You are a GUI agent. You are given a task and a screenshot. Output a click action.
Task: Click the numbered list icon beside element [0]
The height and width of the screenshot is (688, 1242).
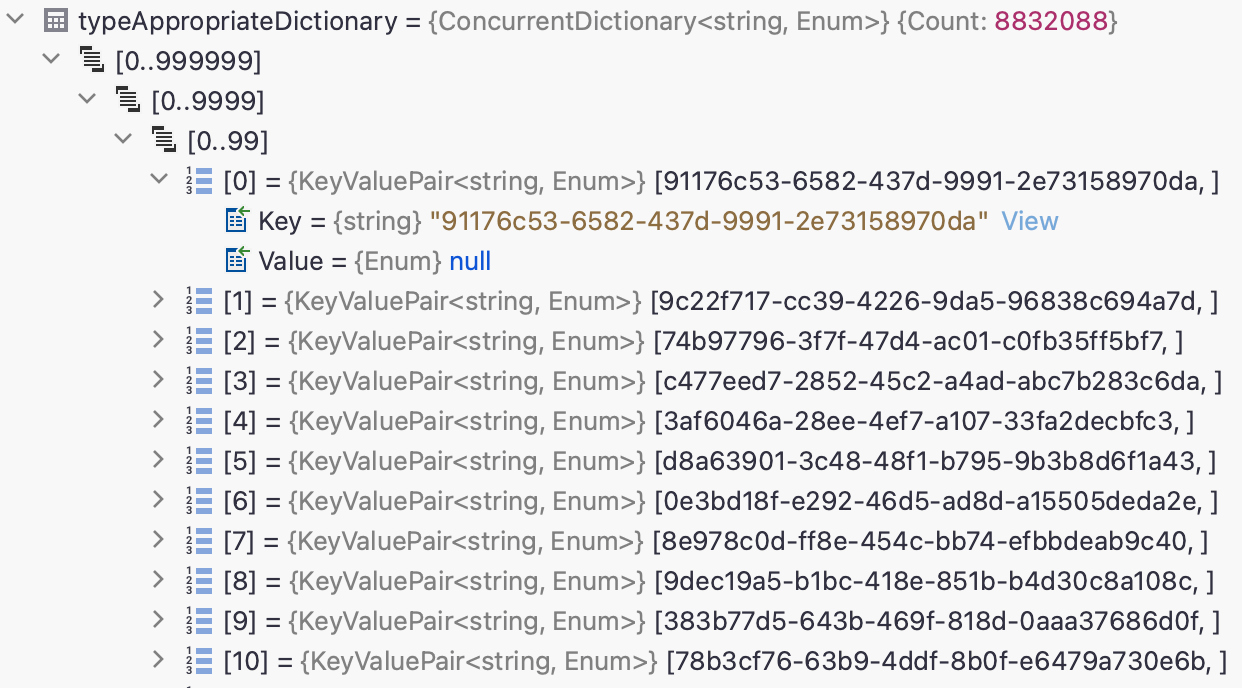(x=199, y=180)
